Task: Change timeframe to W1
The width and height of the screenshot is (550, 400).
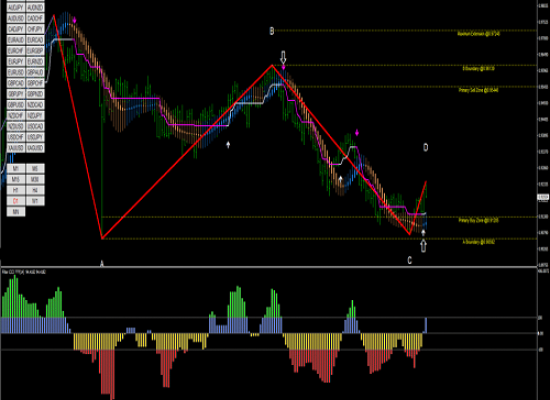Action: click(x=35, y=201)
